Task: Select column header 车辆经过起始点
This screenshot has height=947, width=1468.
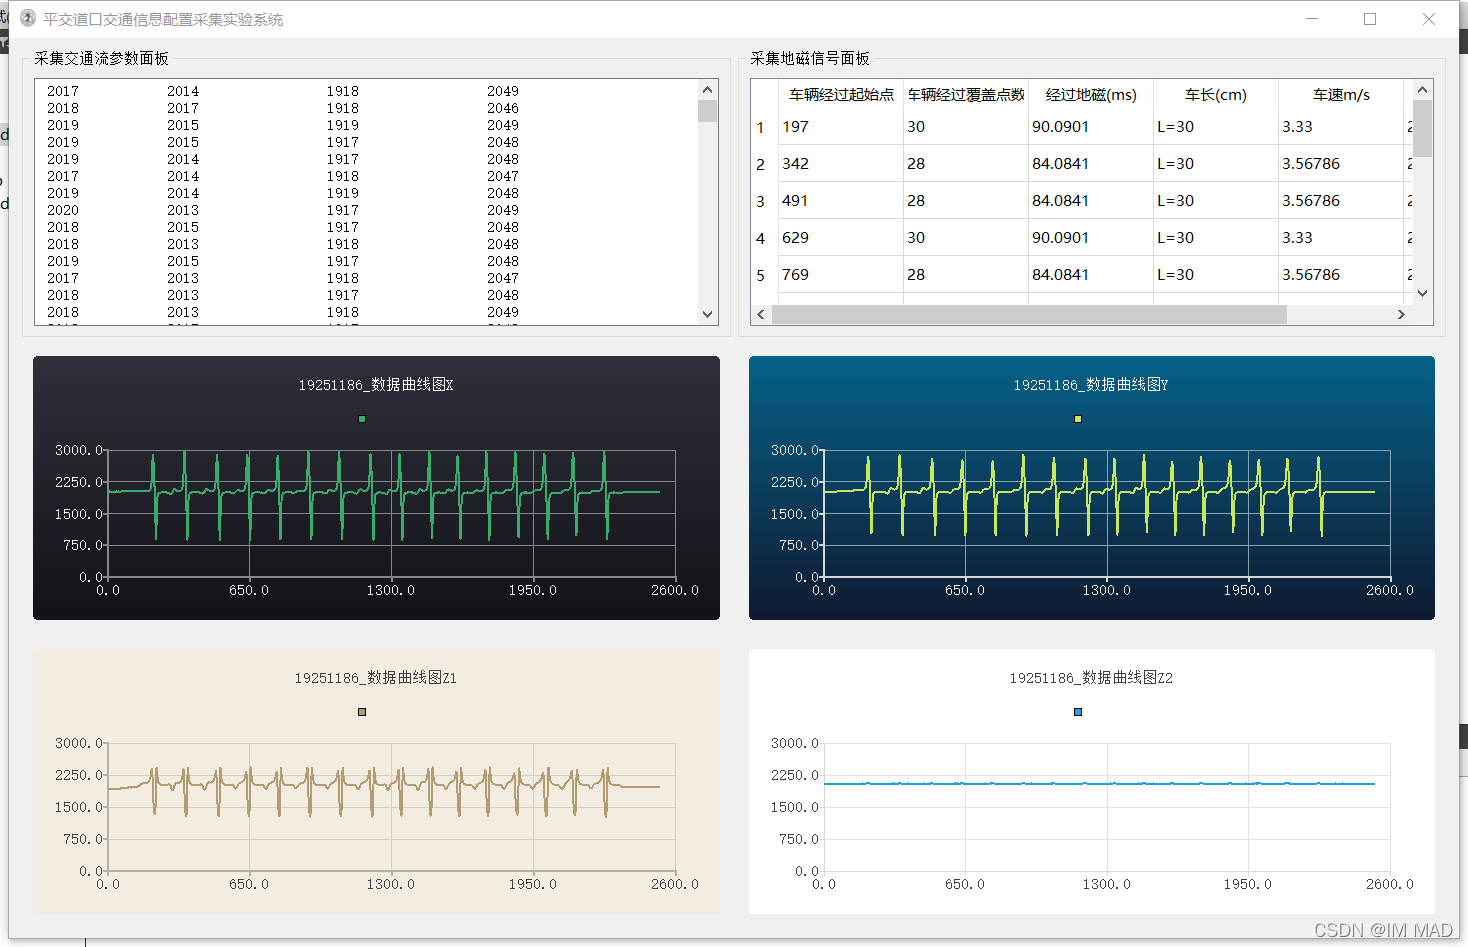Action: pos(841,95)
